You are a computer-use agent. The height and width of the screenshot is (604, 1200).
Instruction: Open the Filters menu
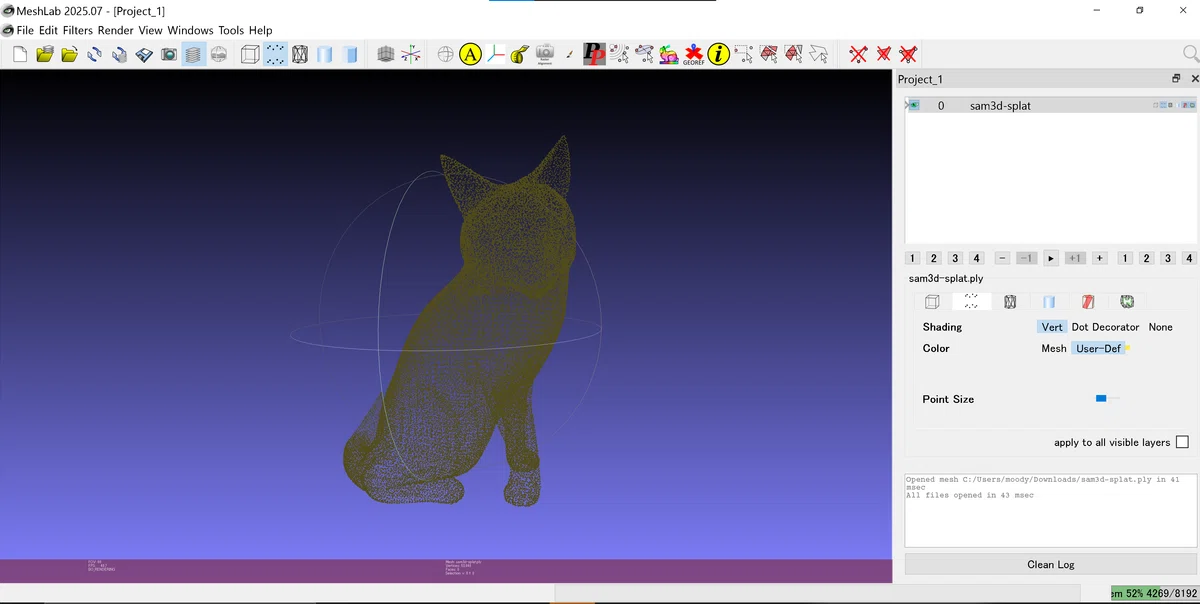pyautogui.click(x=77, y=30)
